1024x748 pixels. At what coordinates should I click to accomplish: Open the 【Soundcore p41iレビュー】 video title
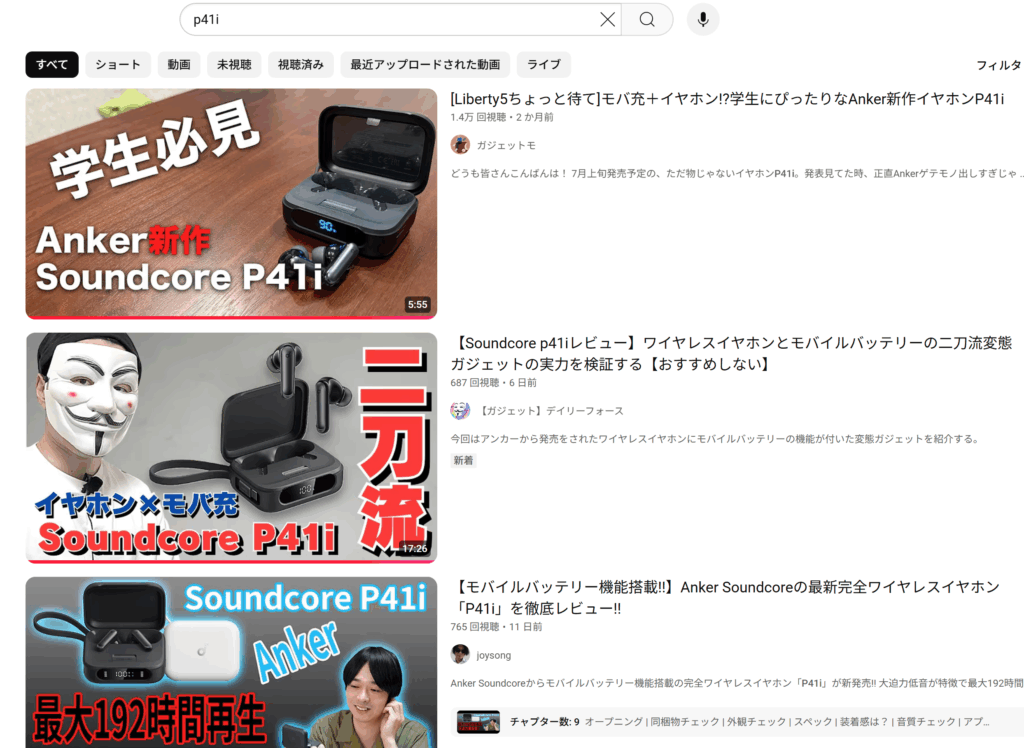tap(731, 353)
